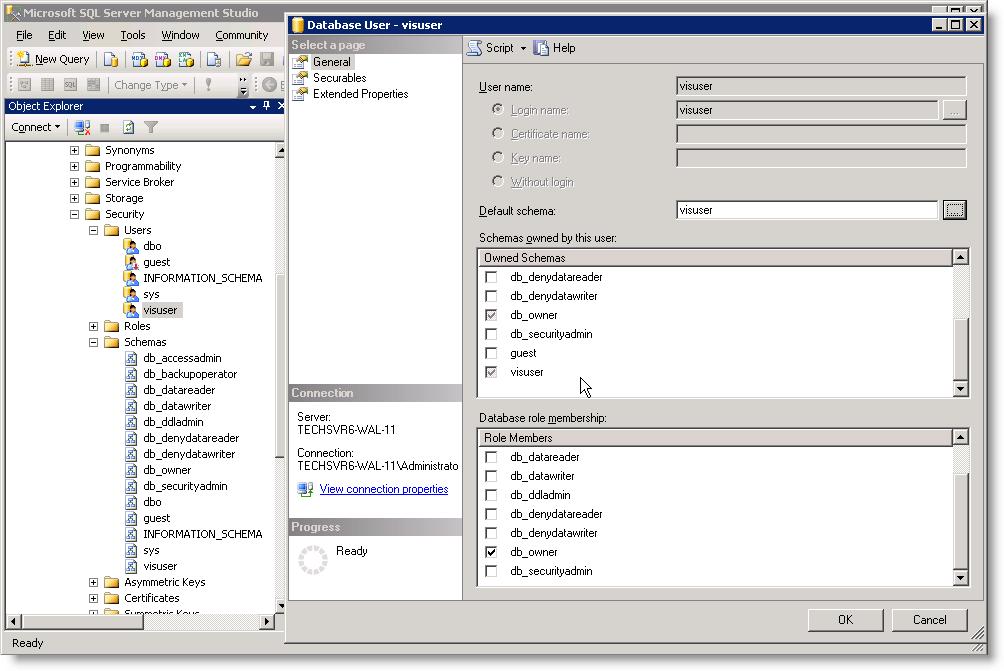Click OK in the Database User dialog
The width and height of the screenshot is (1004, 671).
845,620
